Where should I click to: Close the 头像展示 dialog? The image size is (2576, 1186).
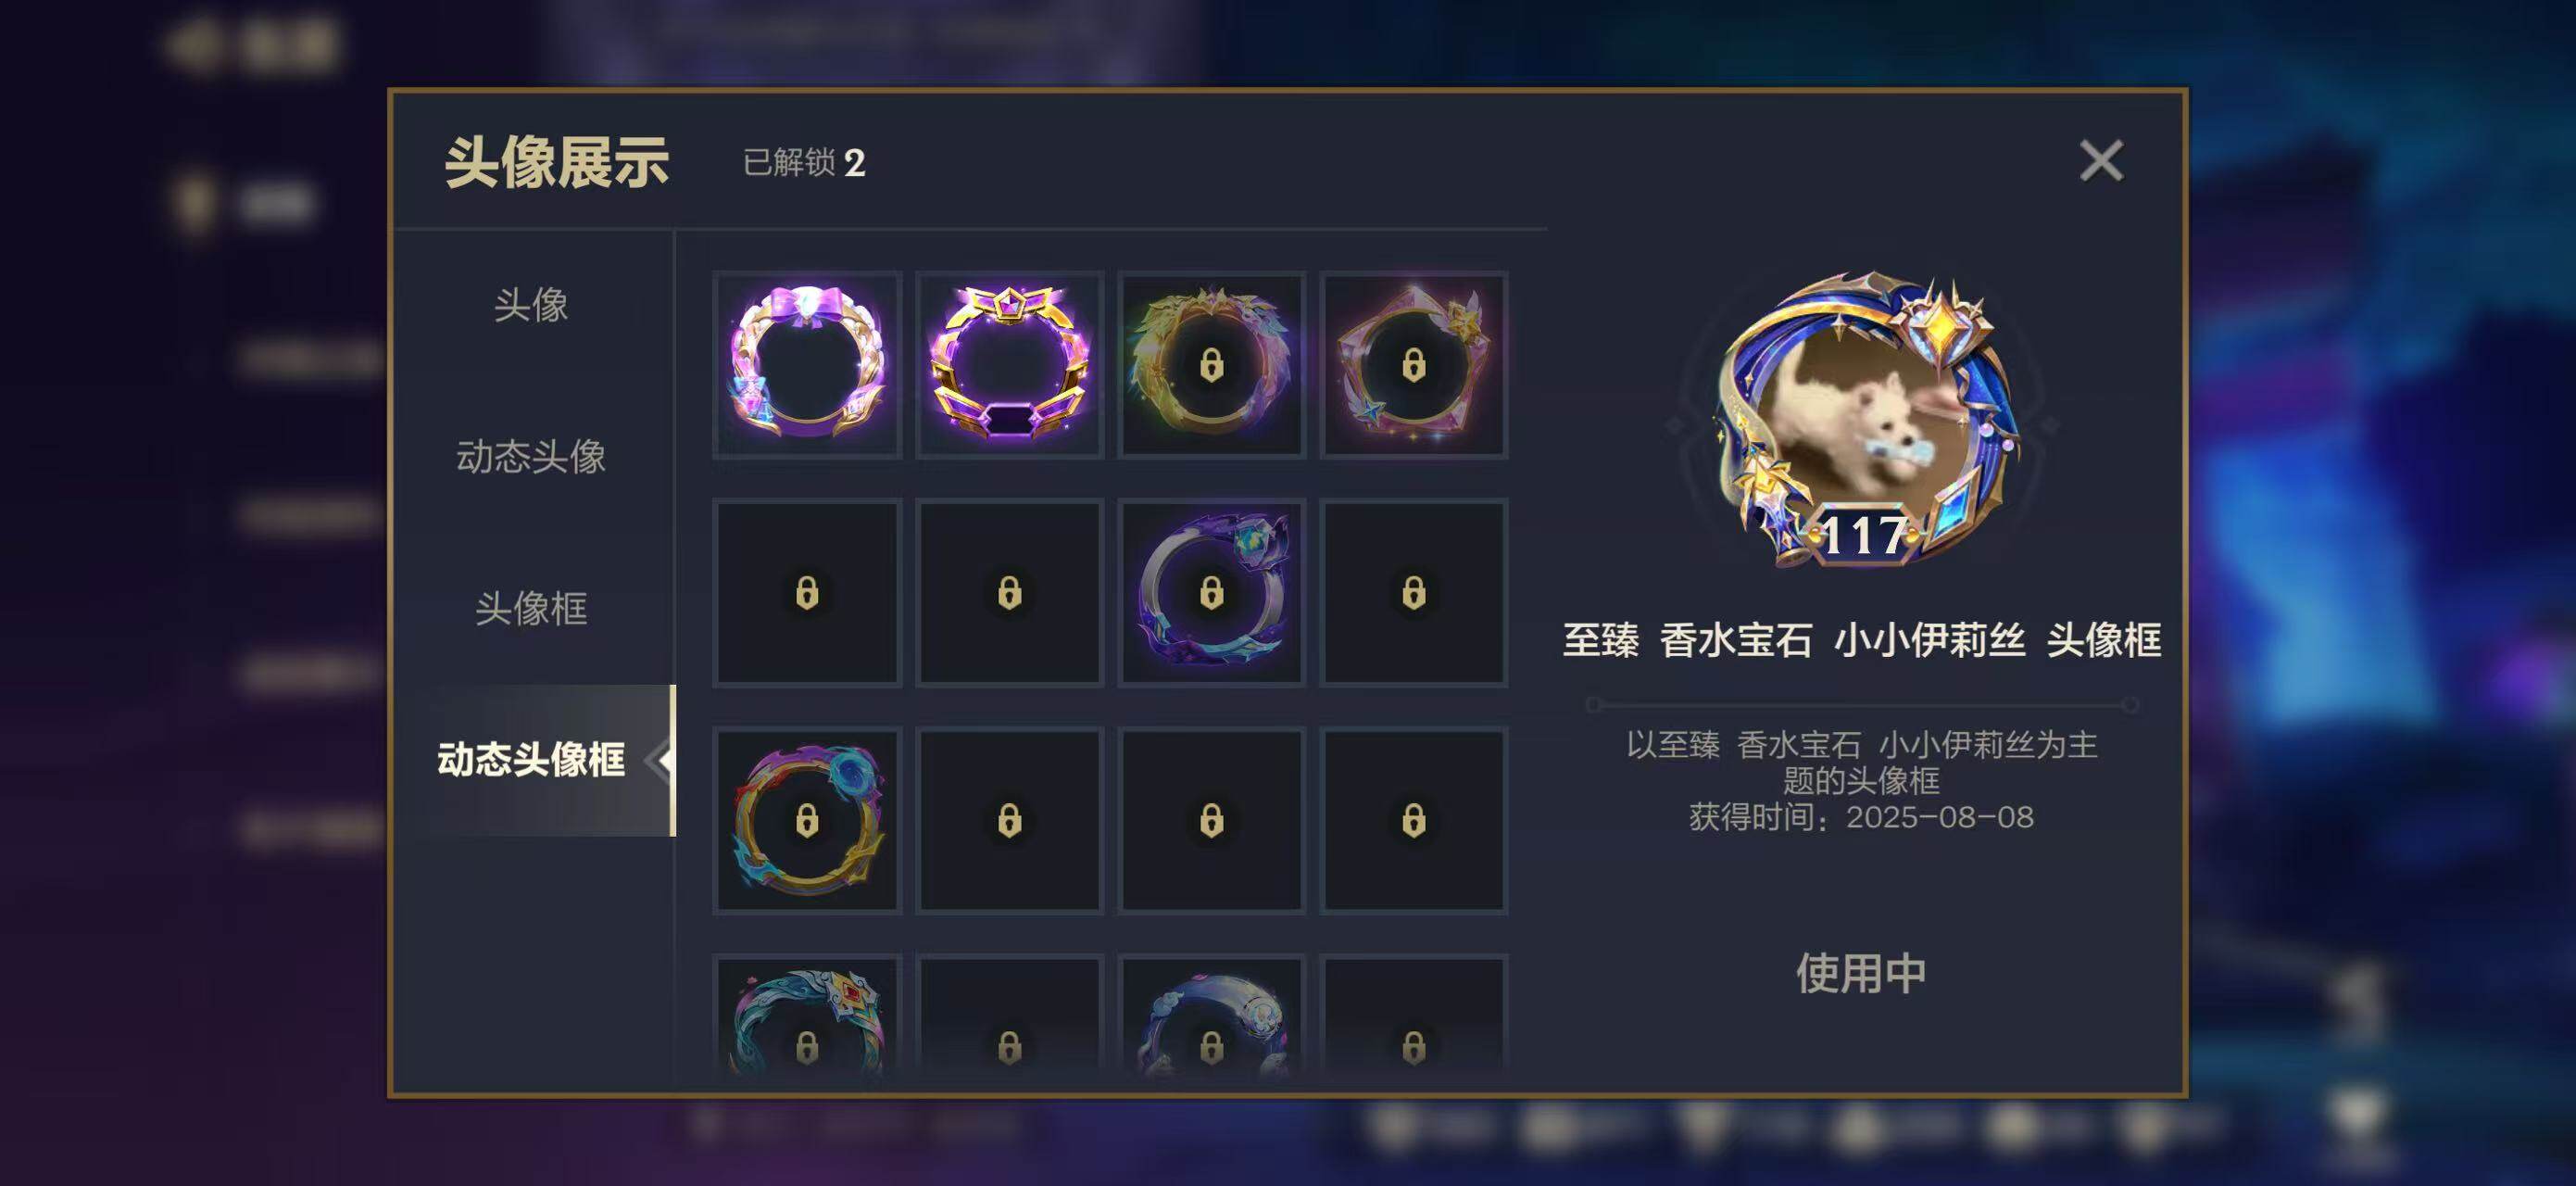tap(2101, 161)
